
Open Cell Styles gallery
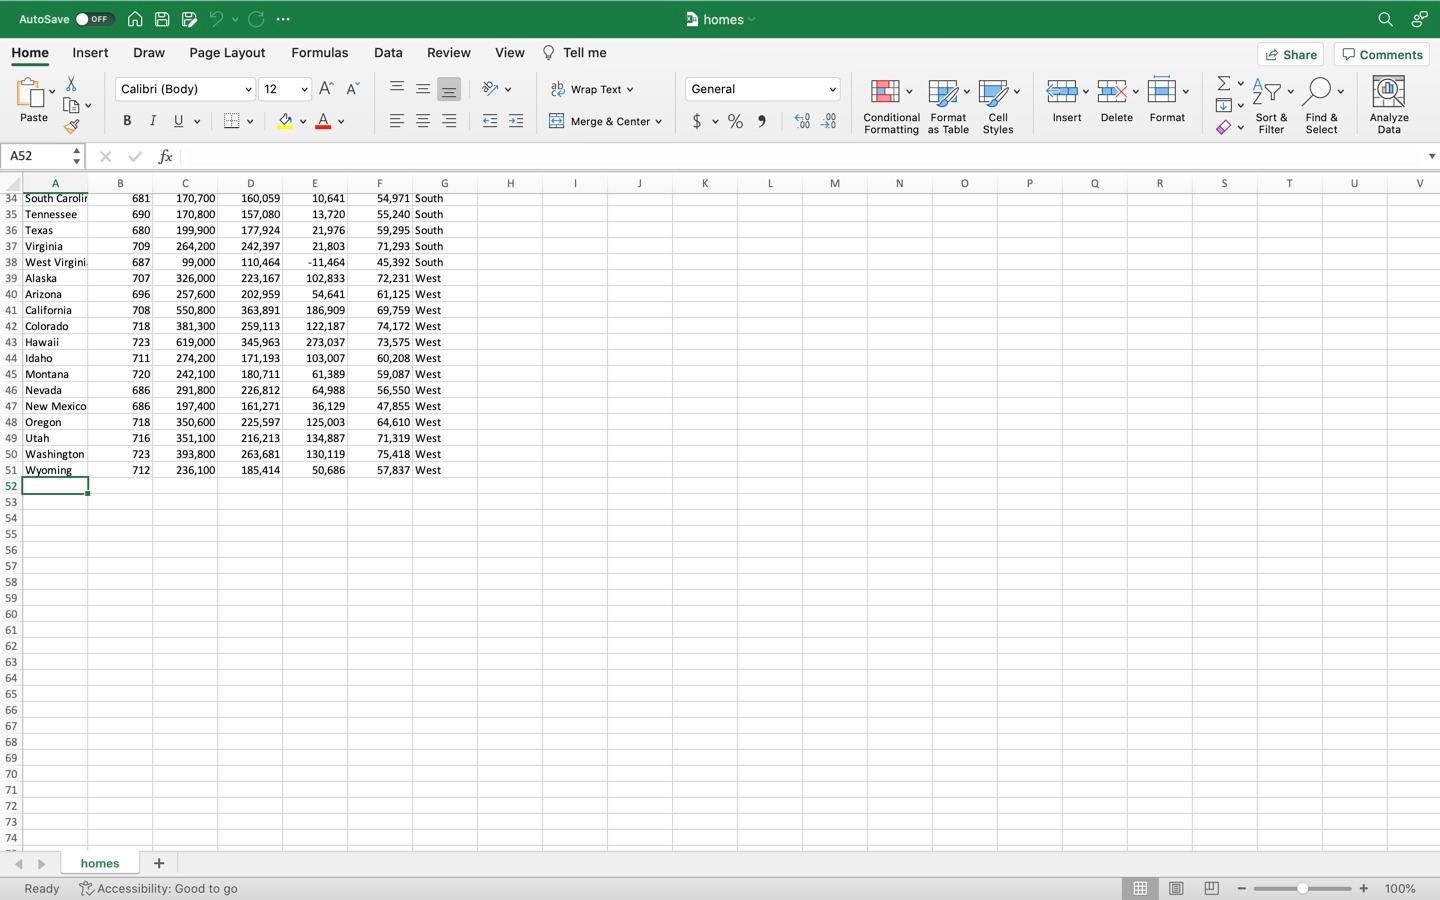[998, 105]
